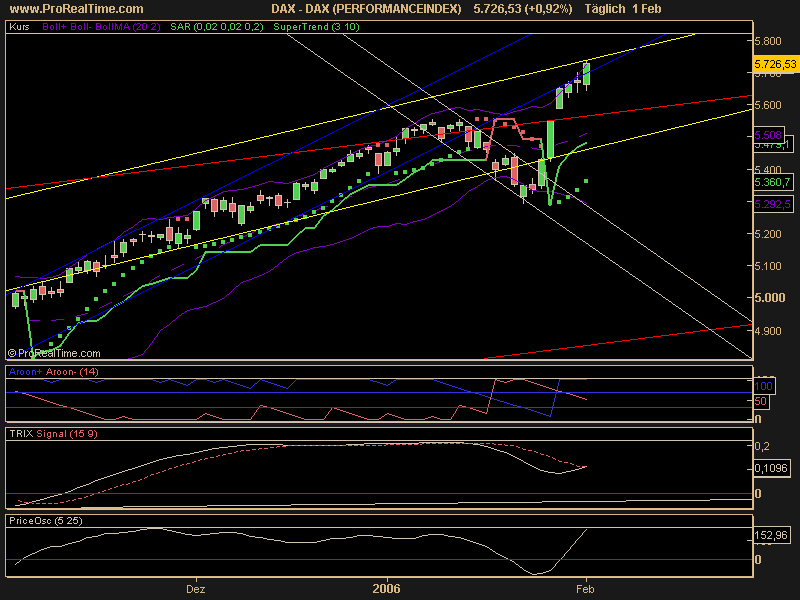Click the green 5.360,7 value tag
This screenshot has width=800, height=600.
tap(773, 182)
